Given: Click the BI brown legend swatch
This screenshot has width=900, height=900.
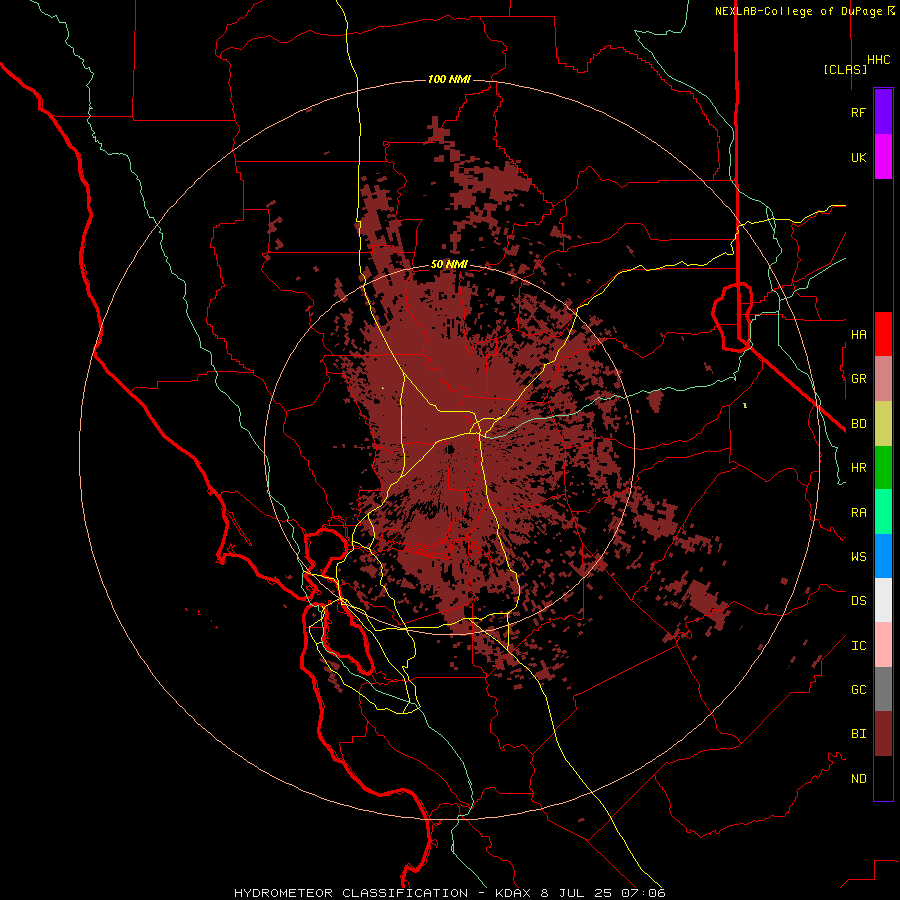Looking at the screenshot, I should pyautogui.click(x=883, y=734).
